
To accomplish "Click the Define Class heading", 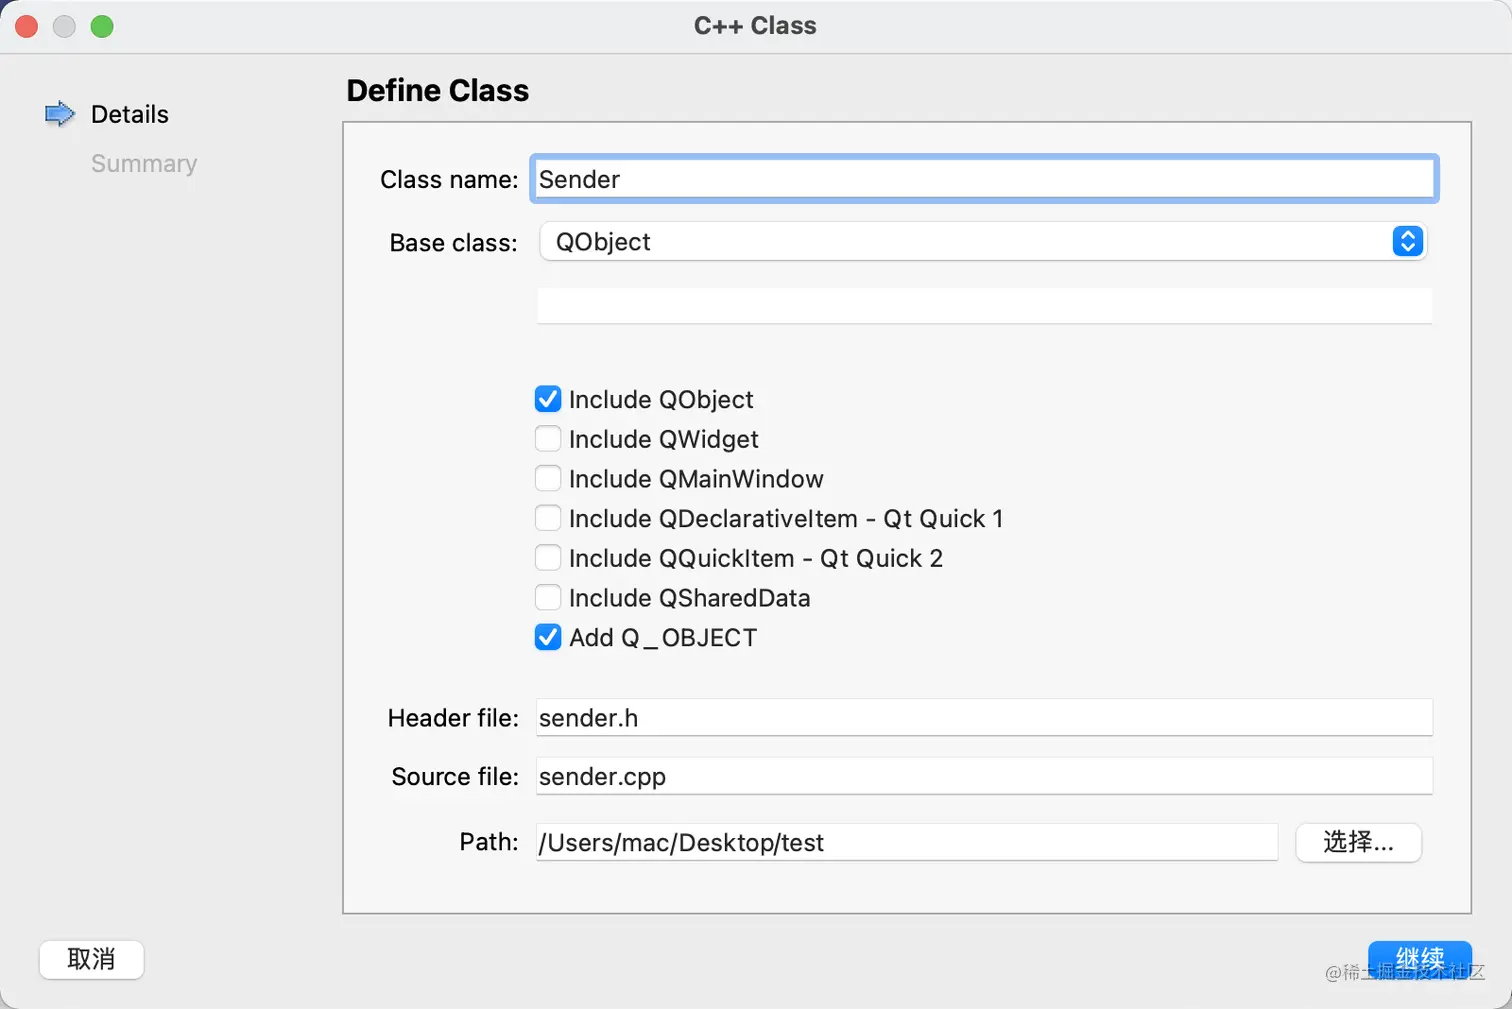I will tap(437, 91).
